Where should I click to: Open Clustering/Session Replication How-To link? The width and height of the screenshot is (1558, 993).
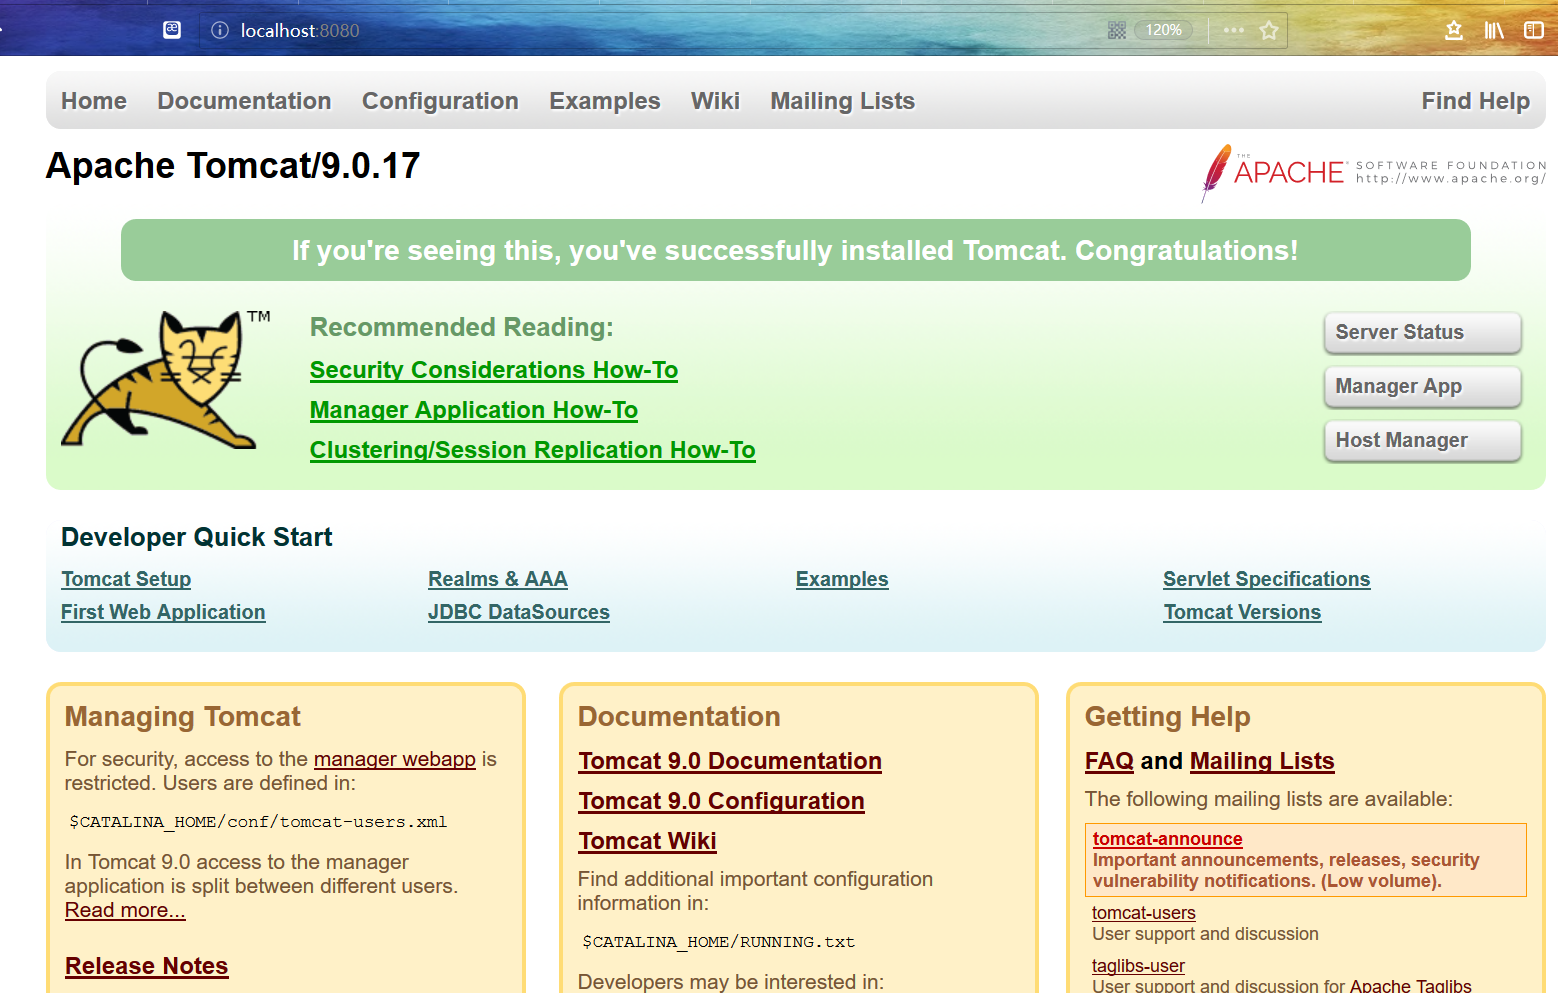pos(533,450)
